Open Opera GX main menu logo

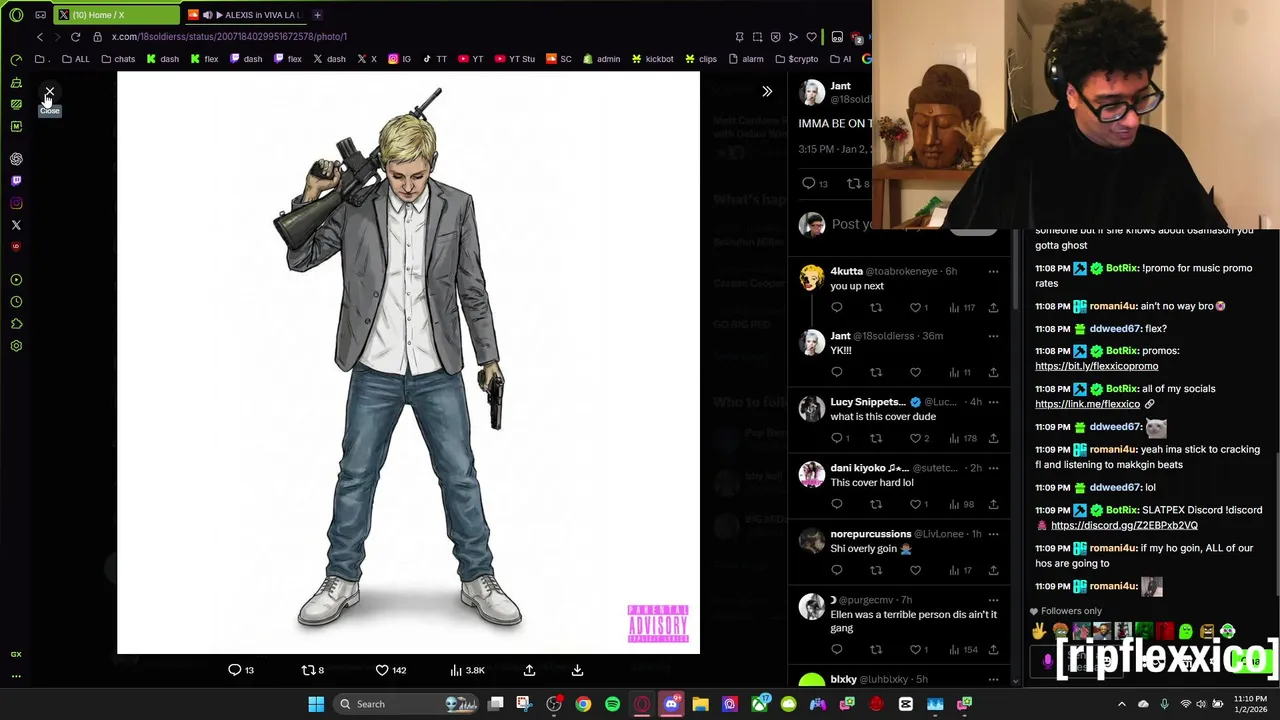[x=16, y=15]
